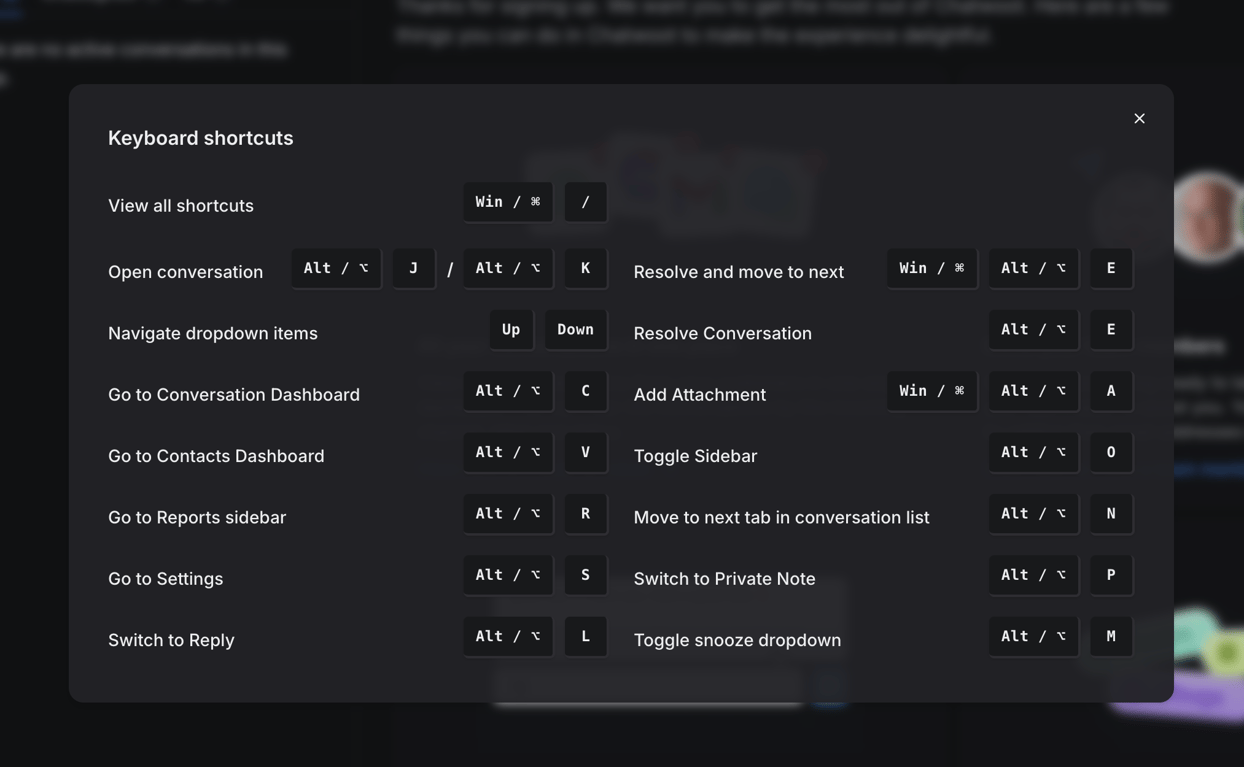Screen dimensions: 1244x767
Task: Click the R key for Reports sidebar
Action: point(586,514)
